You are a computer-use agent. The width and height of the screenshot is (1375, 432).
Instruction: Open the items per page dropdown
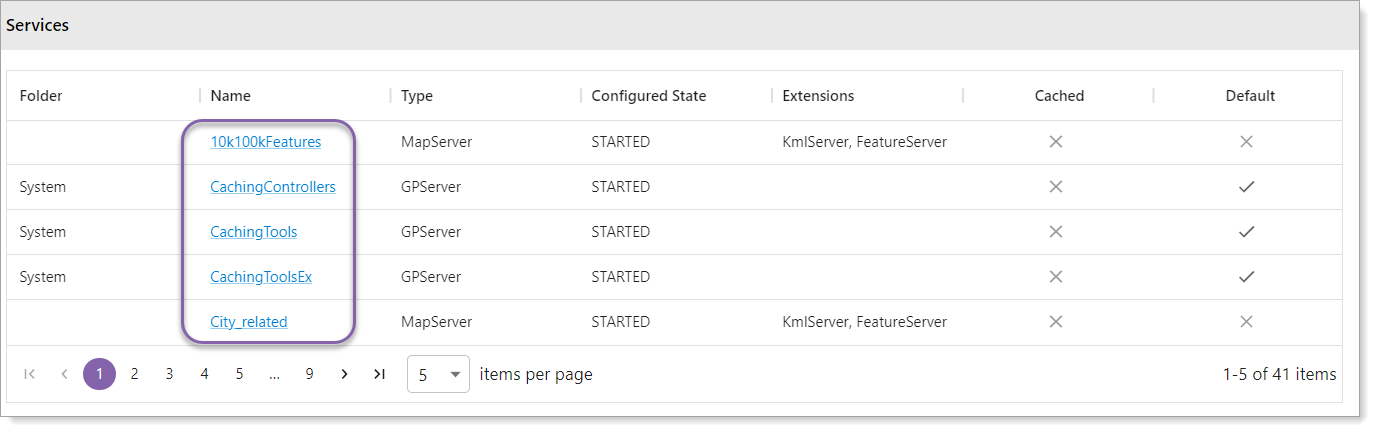[x=438, y=375]
